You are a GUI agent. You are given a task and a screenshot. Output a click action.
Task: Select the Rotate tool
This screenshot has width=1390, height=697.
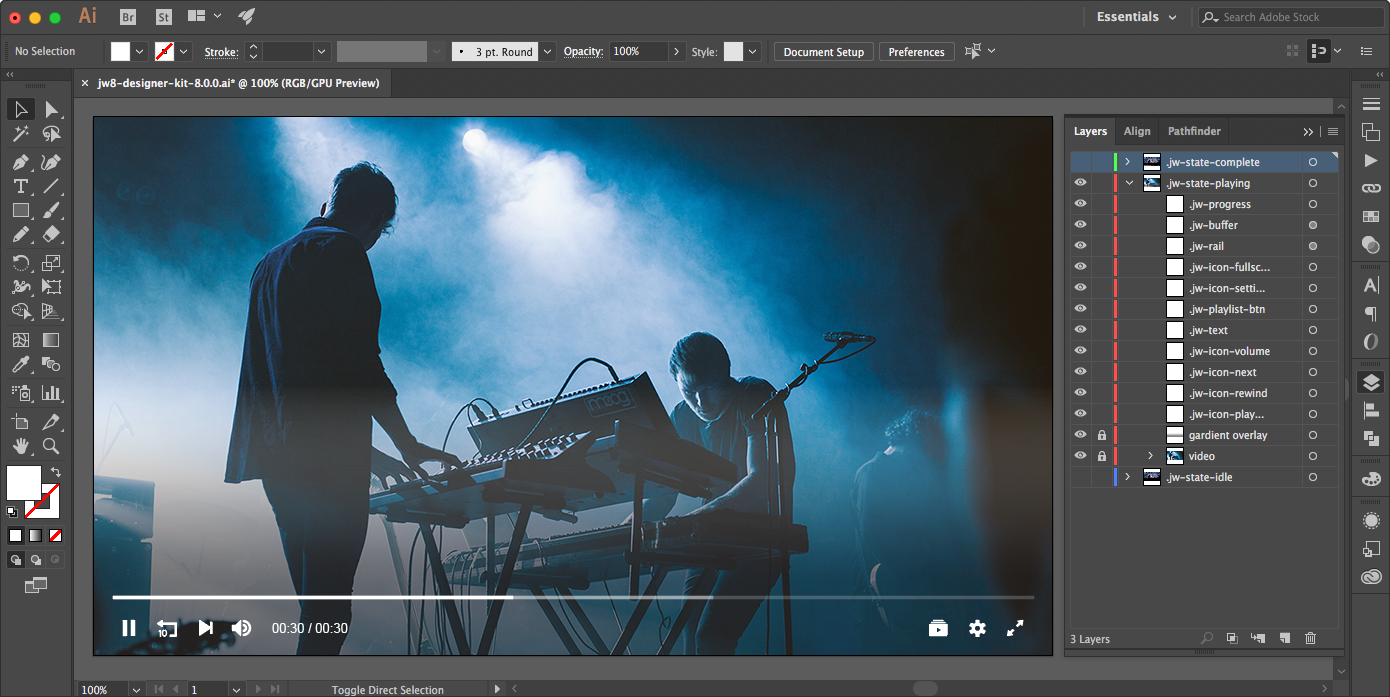[20, 263]
